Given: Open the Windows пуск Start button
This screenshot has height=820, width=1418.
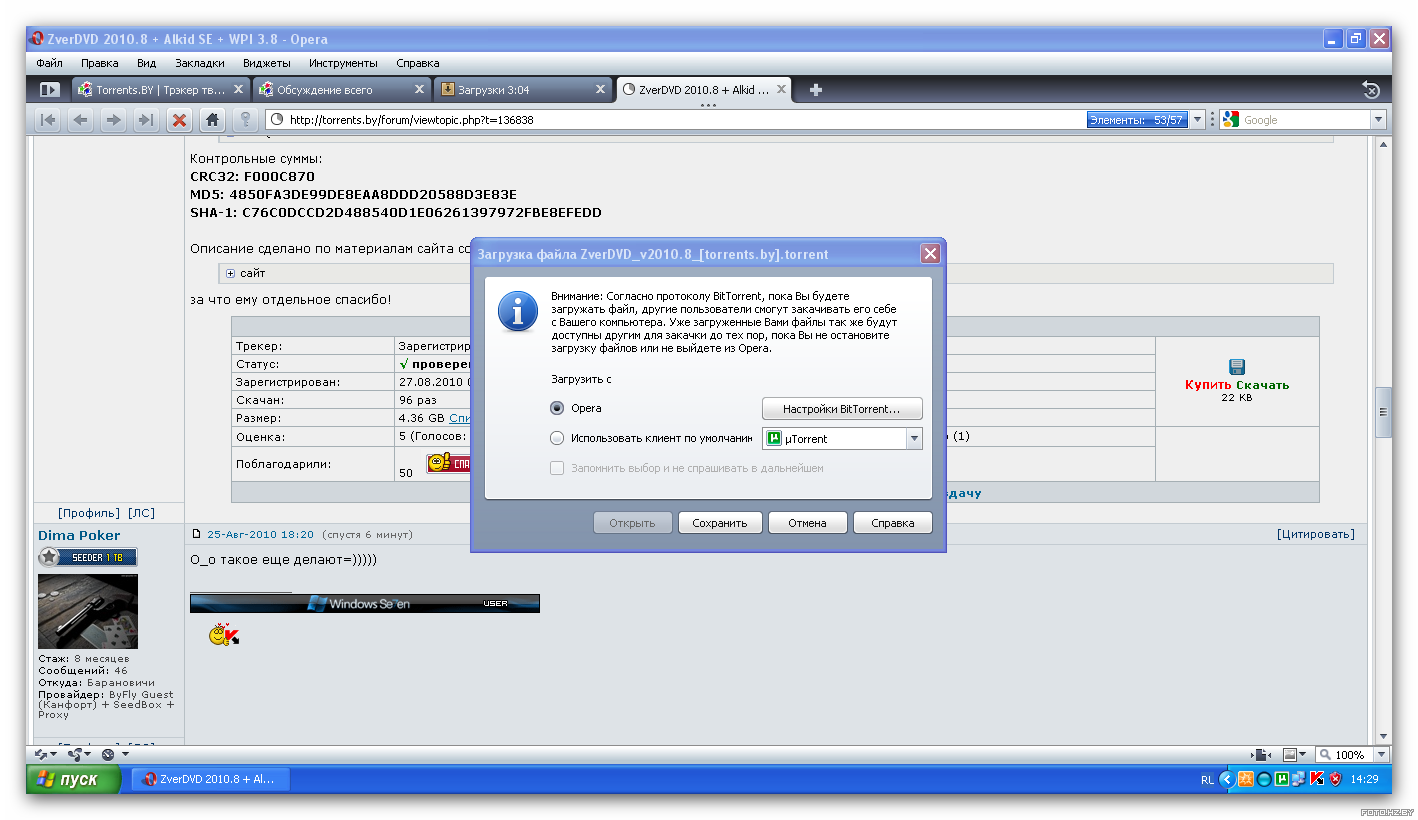Looking at the screenshot, I should [x=73, y=779].
